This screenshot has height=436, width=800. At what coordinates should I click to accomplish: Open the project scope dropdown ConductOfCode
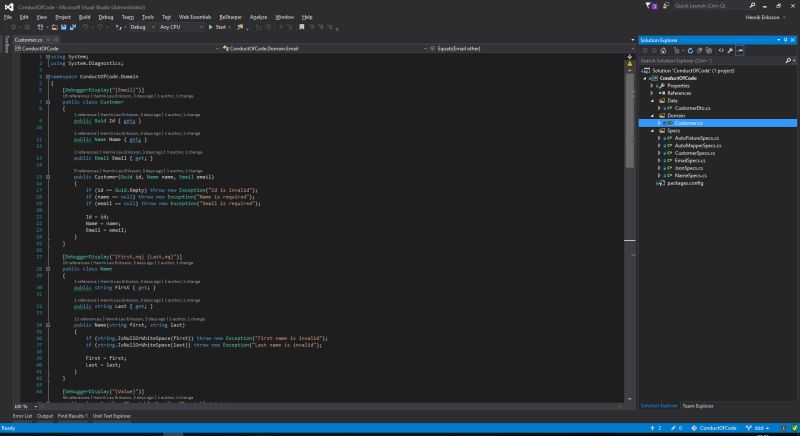pos(117,48)
